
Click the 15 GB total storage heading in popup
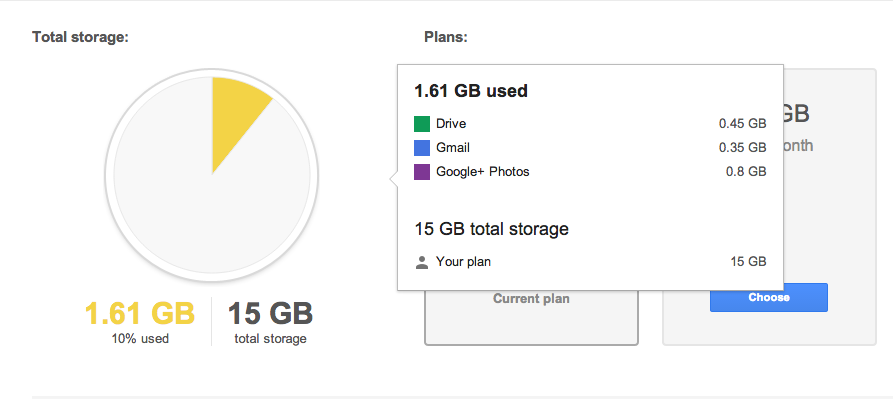coord(491,229)
